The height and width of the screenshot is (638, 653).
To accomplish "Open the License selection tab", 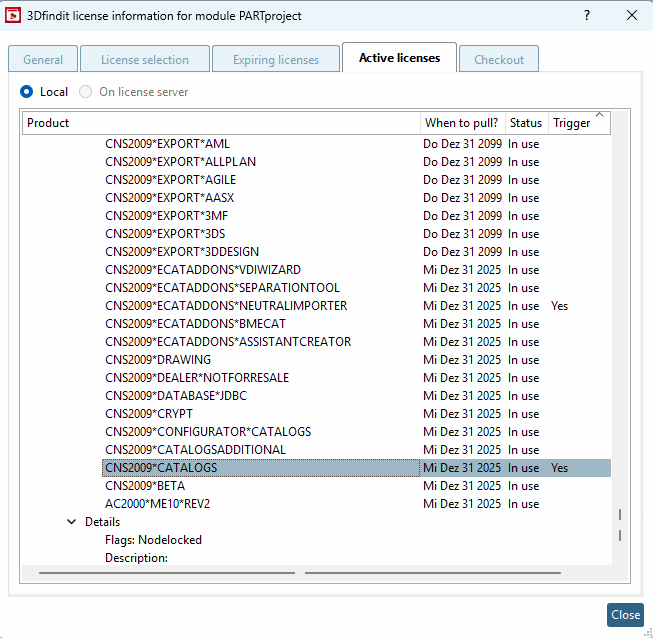I will (145, 59).
